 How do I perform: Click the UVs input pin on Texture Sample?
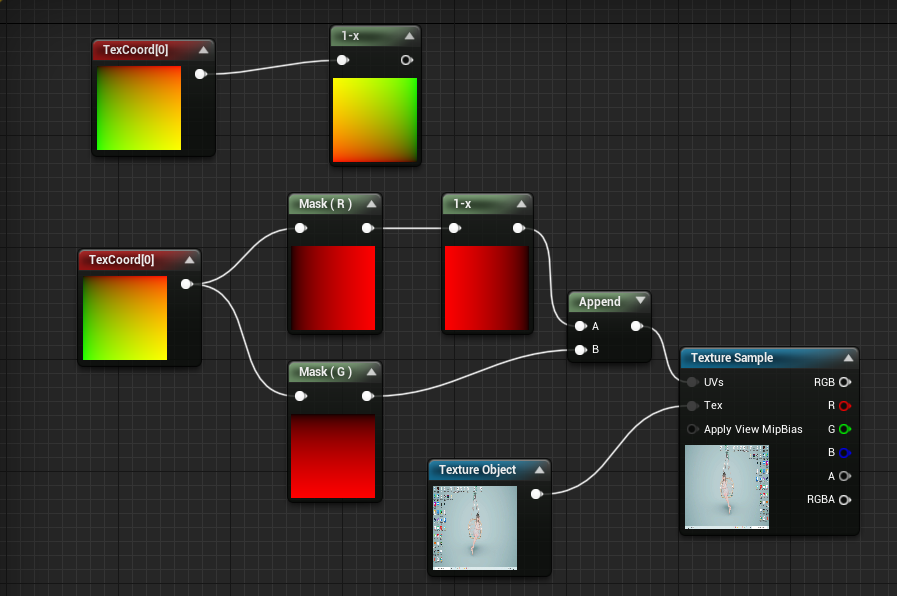[x=691, y=382]
